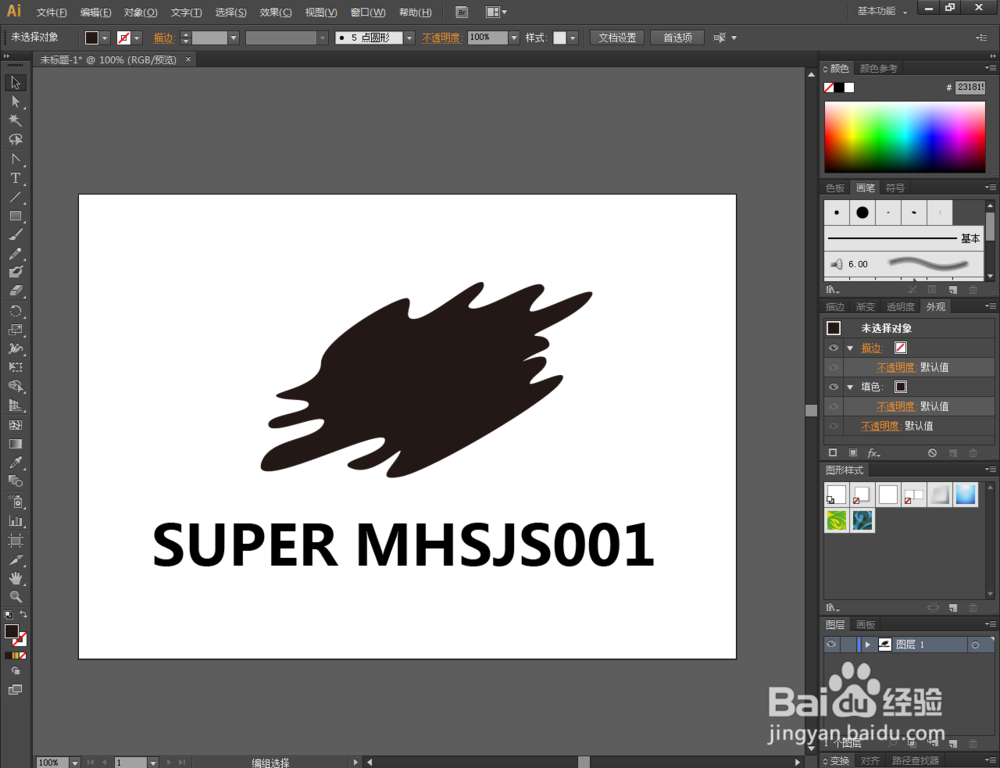The image size is (1000, 768).
Task: Click the white swatch in Color panel
Action: [849, 87]
